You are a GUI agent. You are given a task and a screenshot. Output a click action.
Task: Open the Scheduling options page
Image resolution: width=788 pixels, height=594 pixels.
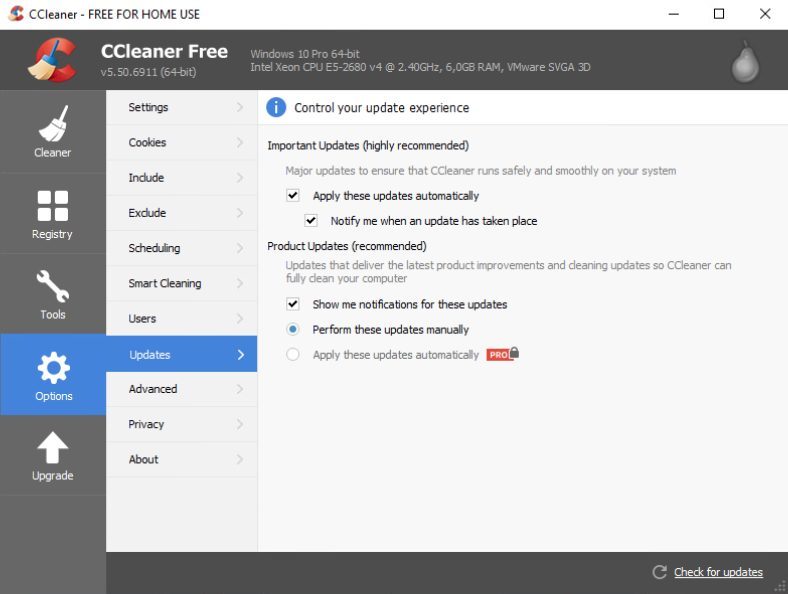click(x=154, y=248)
